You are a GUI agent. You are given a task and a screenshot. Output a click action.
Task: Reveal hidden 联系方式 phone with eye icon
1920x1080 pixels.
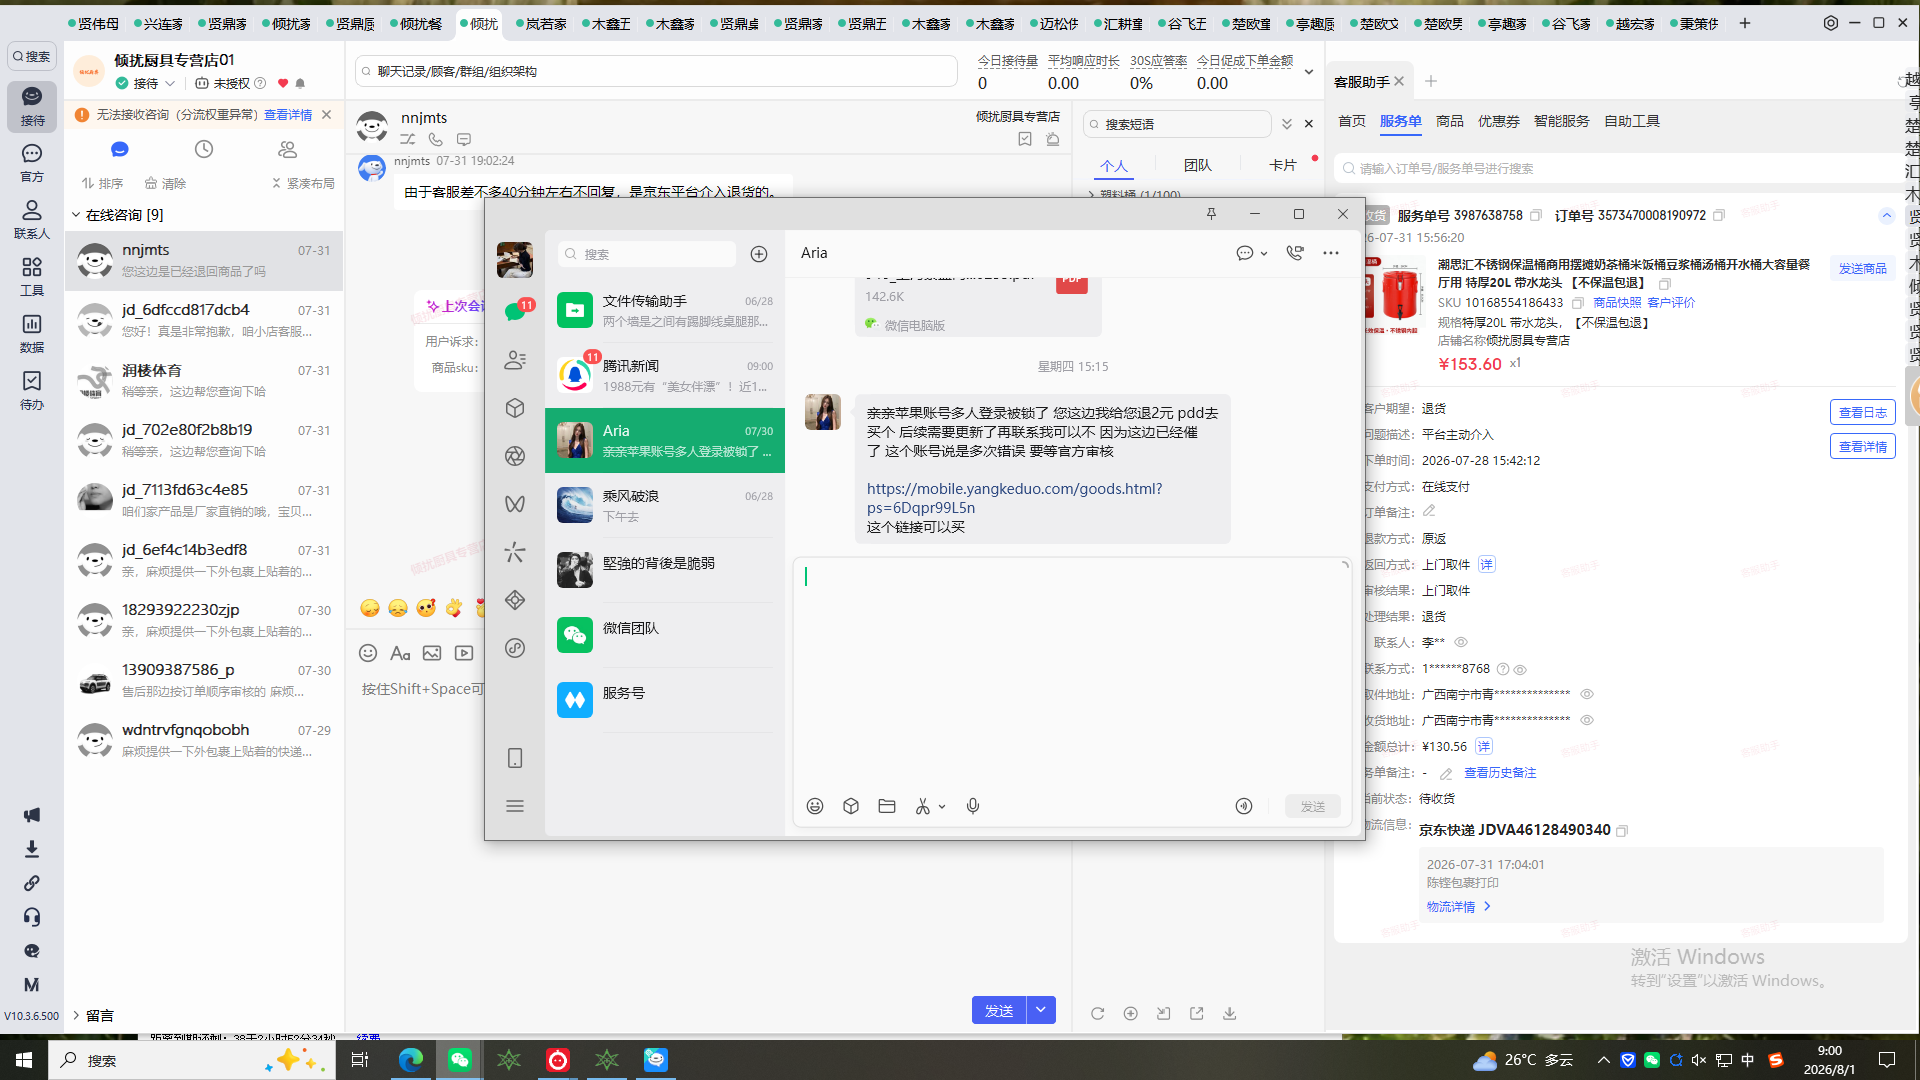tap(1520, 669)
